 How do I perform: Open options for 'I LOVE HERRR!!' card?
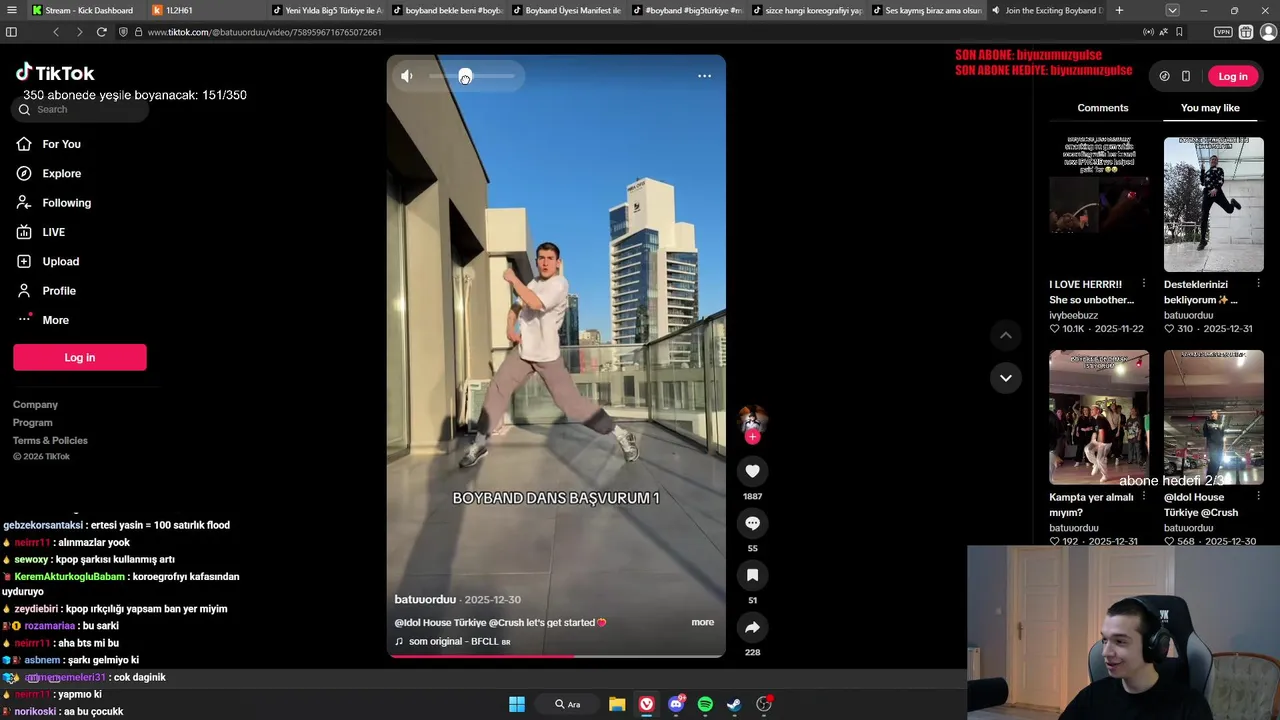1144,284
